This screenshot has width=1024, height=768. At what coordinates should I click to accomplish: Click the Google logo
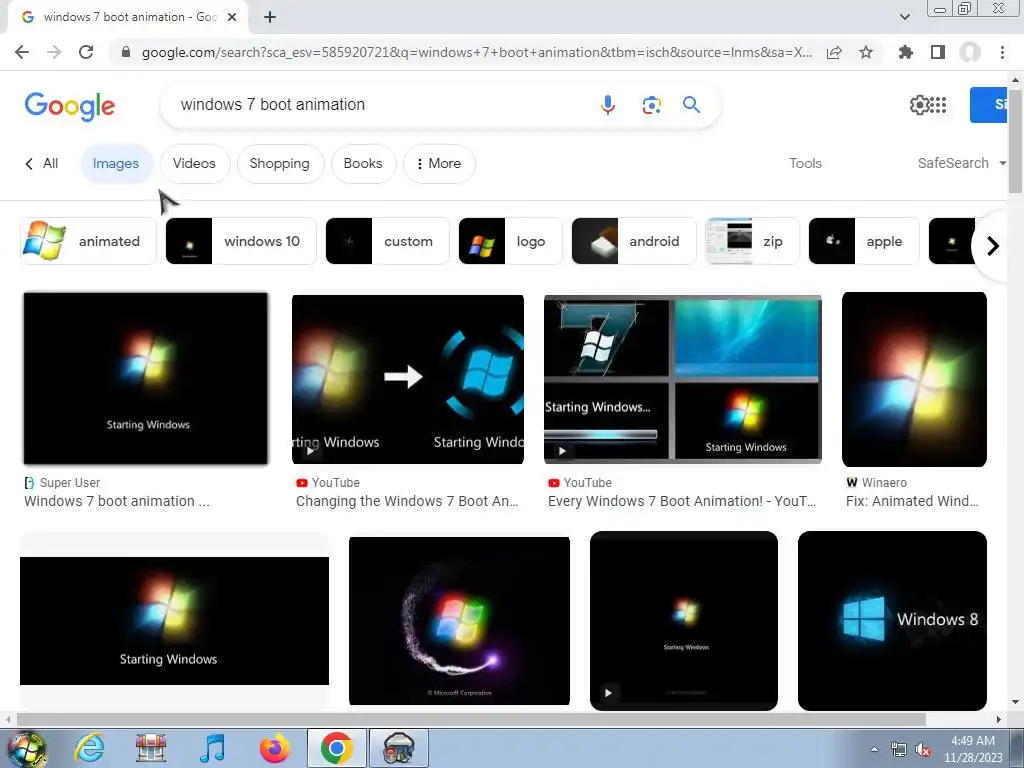pyautogui.click(x=70, y=106)
